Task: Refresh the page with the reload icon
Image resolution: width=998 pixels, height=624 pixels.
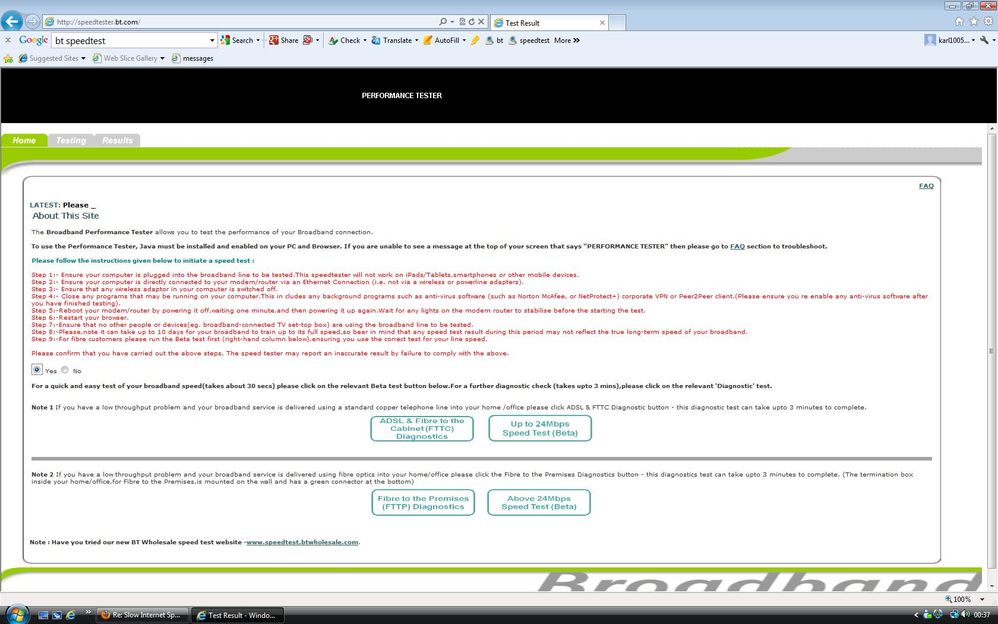Action: (472, 22)
